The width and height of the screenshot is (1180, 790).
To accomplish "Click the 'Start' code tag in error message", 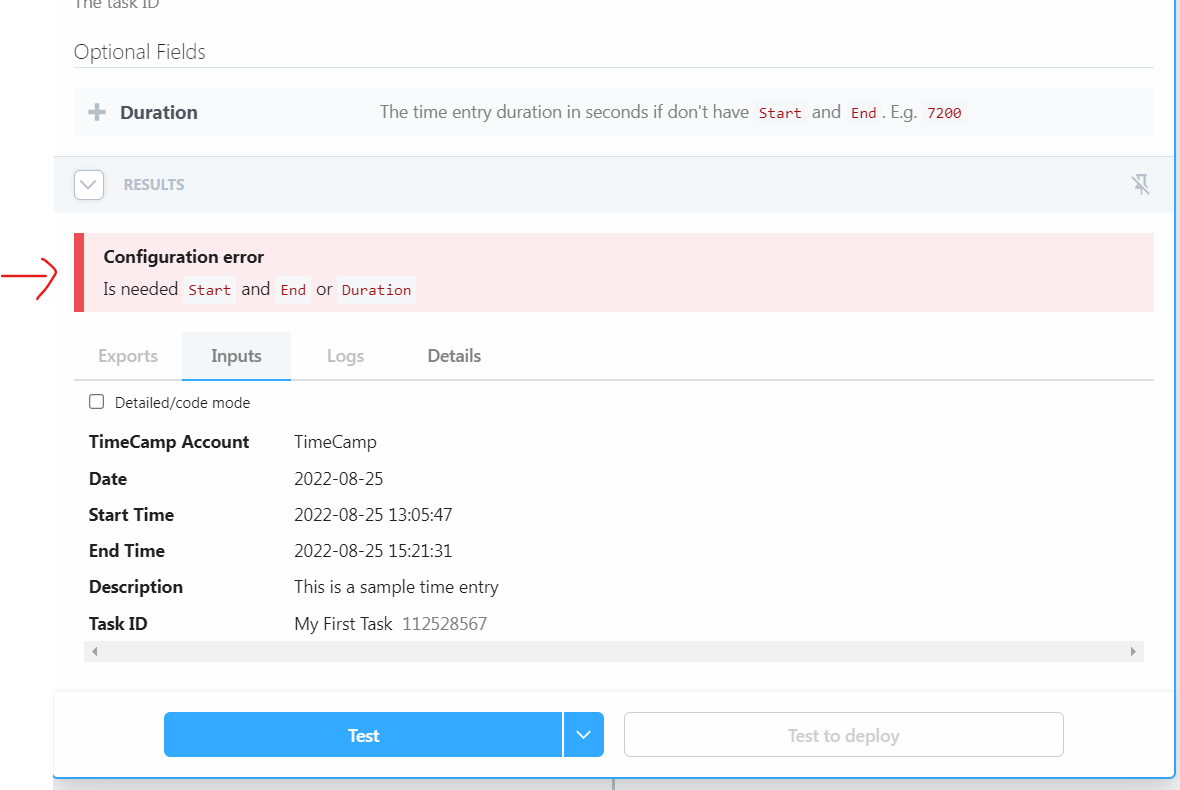I will tap(209, 290).
